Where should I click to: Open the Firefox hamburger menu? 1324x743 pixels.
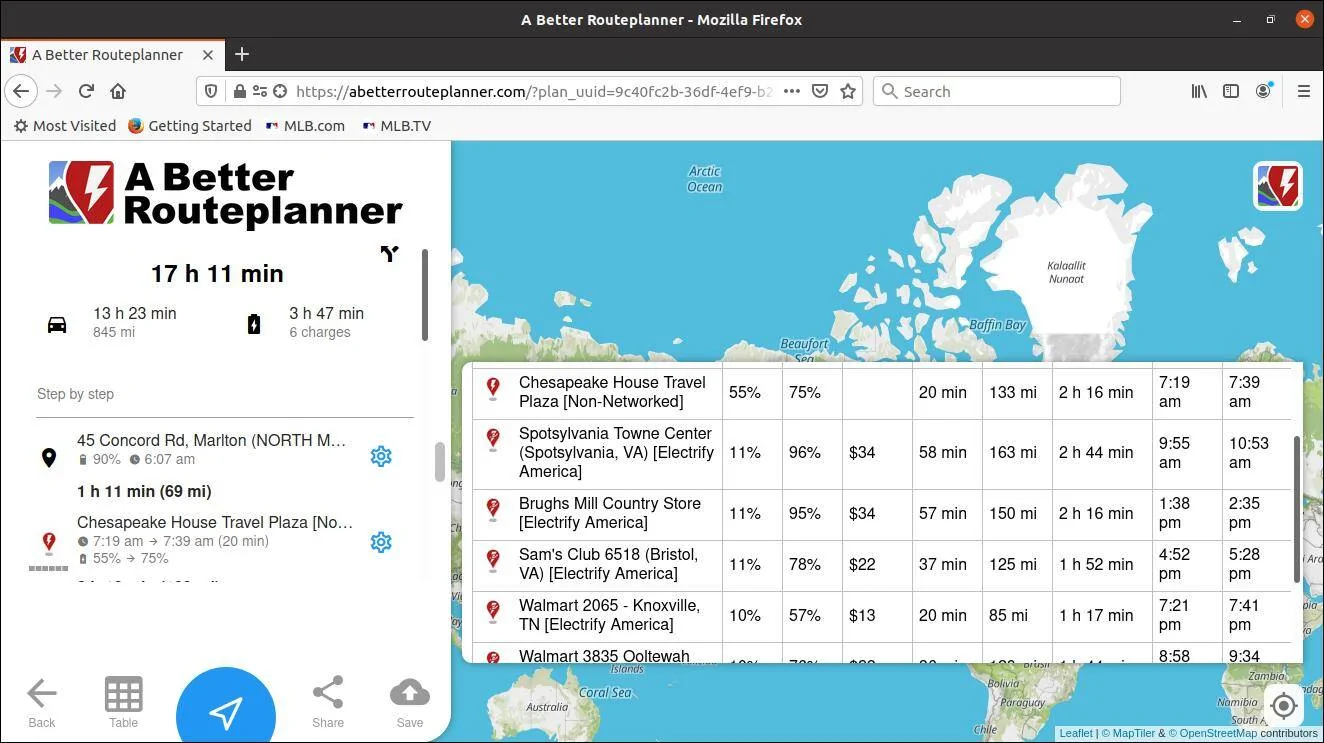(x=1303, y=91)
